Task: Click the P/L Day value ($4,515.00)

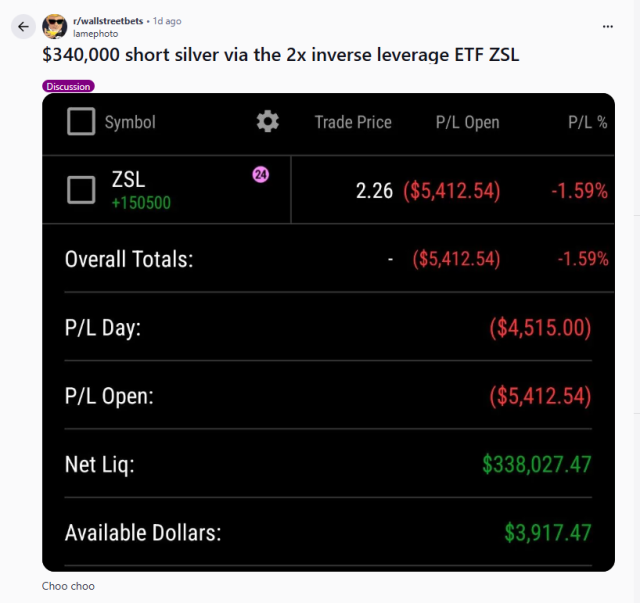Action: coord(540,328)
